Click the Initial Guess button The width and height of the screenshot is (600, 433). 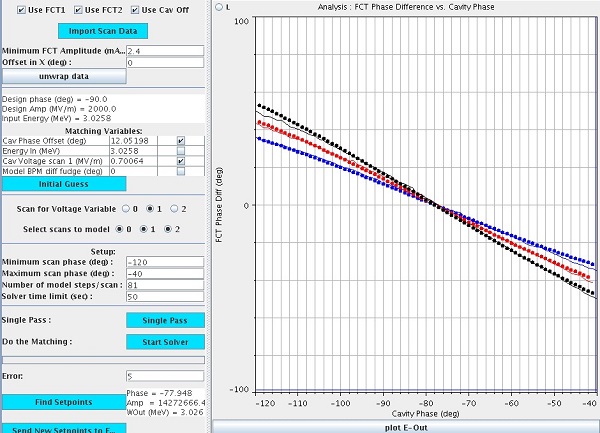[63, 184]
